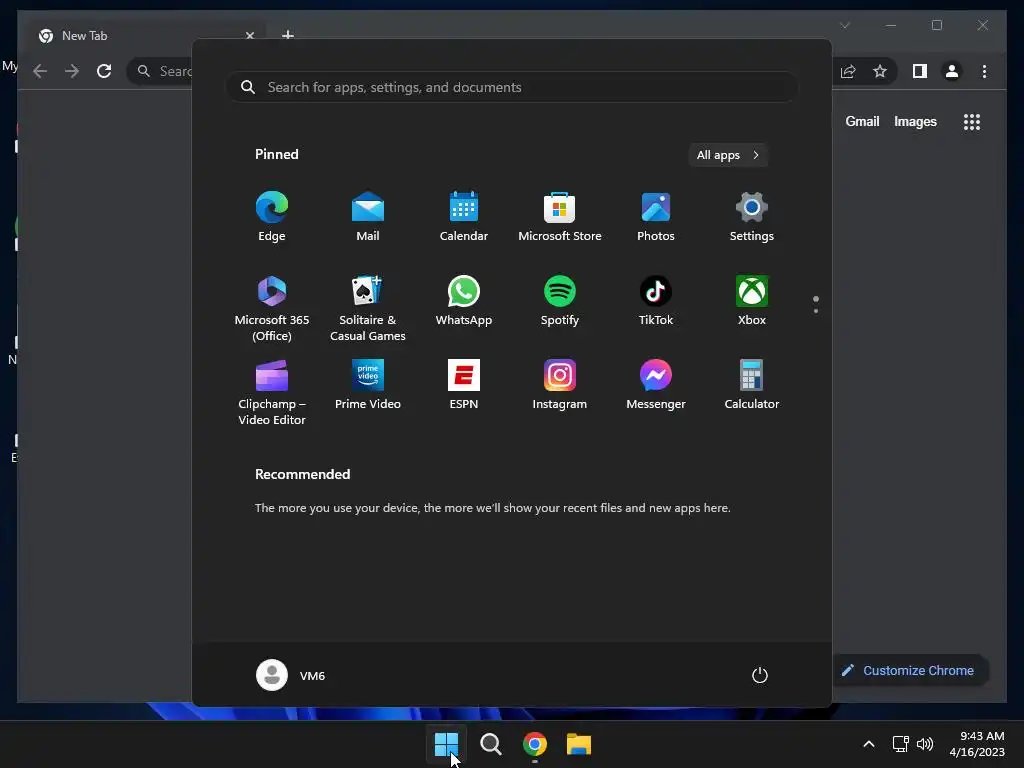Go to next page of pinned apps
The width and height of the screenshot is (1024, 768).
click(x=816, y=311)
